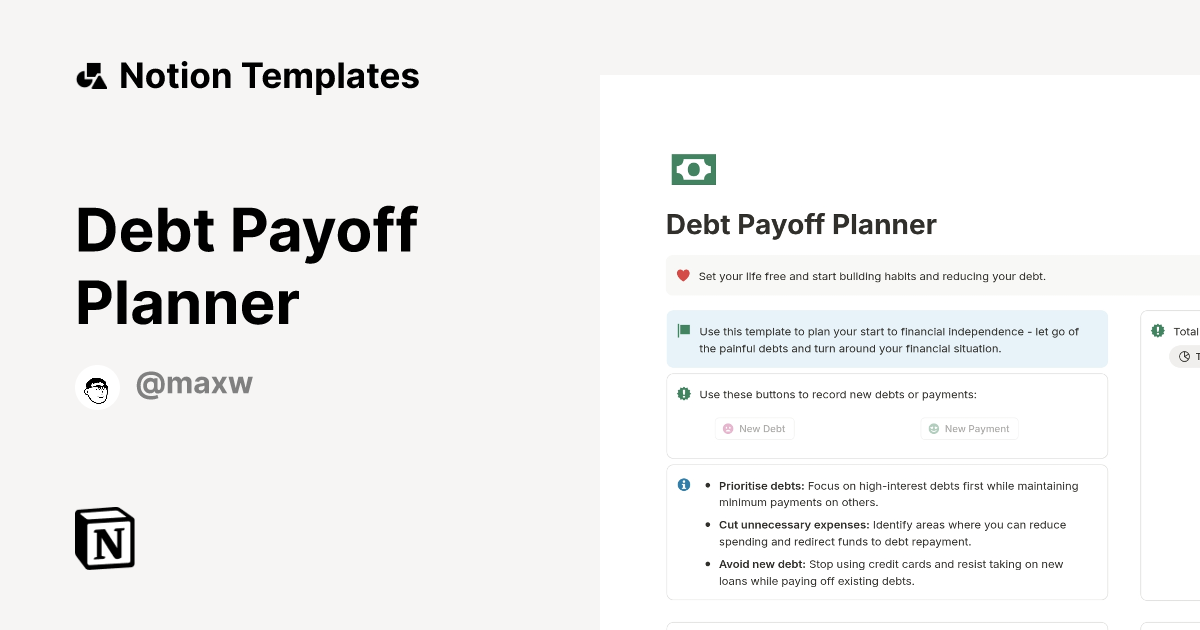Click the maxw avatar picture
Screen dimensions: 1200x630
(97, 388)
